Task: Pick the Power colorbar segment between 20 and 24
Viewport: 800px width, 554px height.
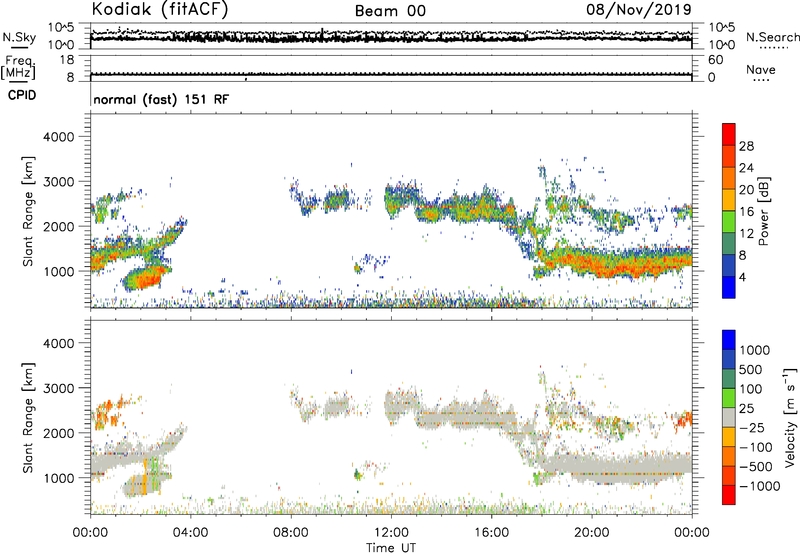Action: 729,179
